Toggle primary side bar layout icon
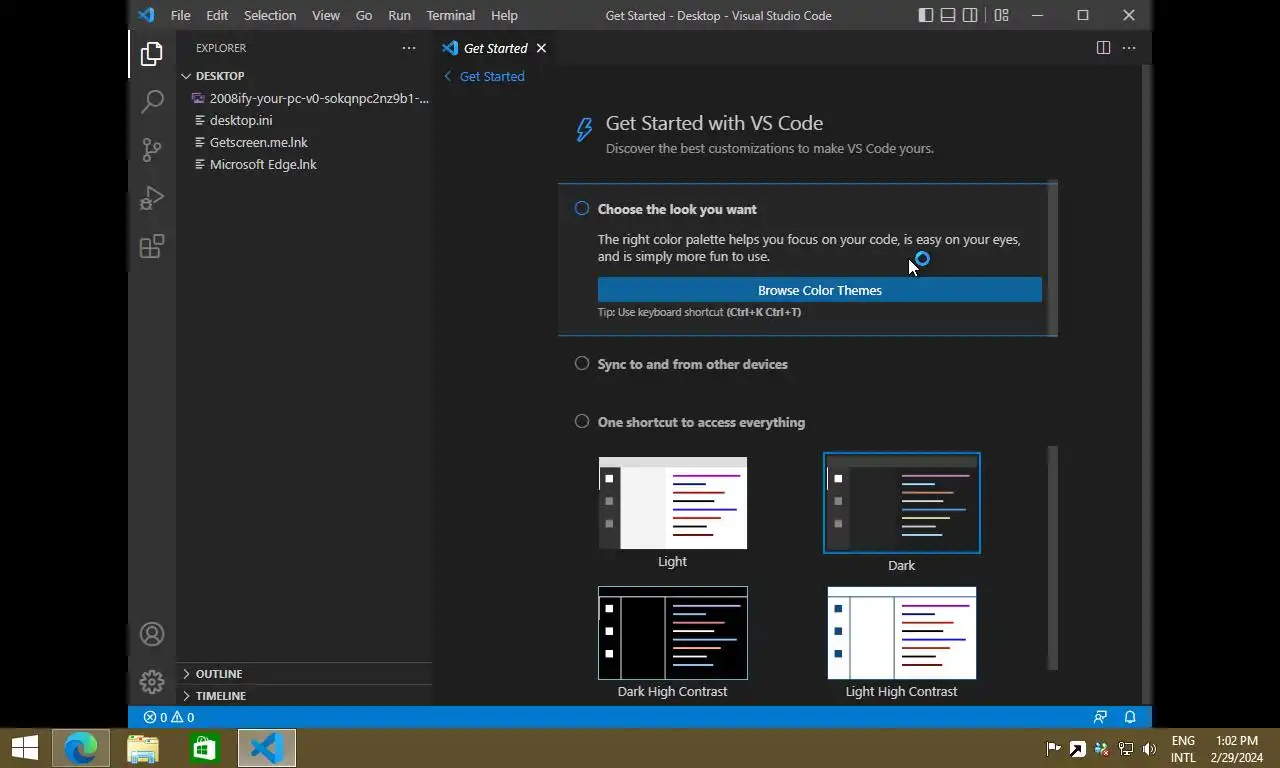Image resolution: width=1280 pixels, height=768 pixels. pyautogui.click(x=926, y=15)
